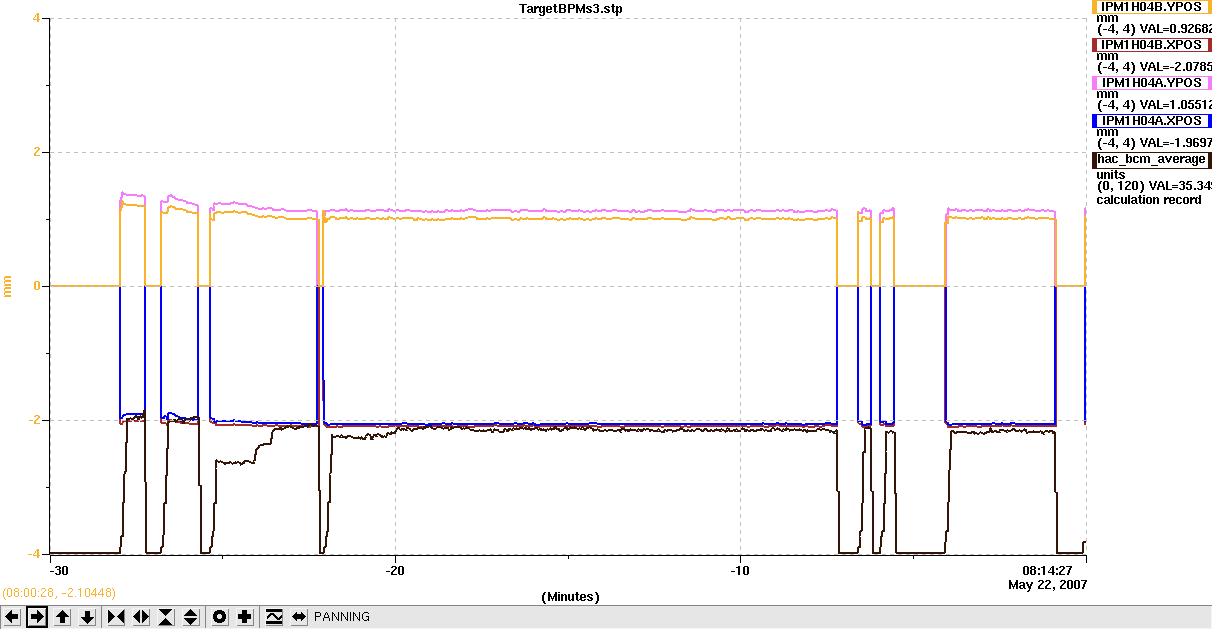Click the rotated mm y-axis label

[8, 286]
